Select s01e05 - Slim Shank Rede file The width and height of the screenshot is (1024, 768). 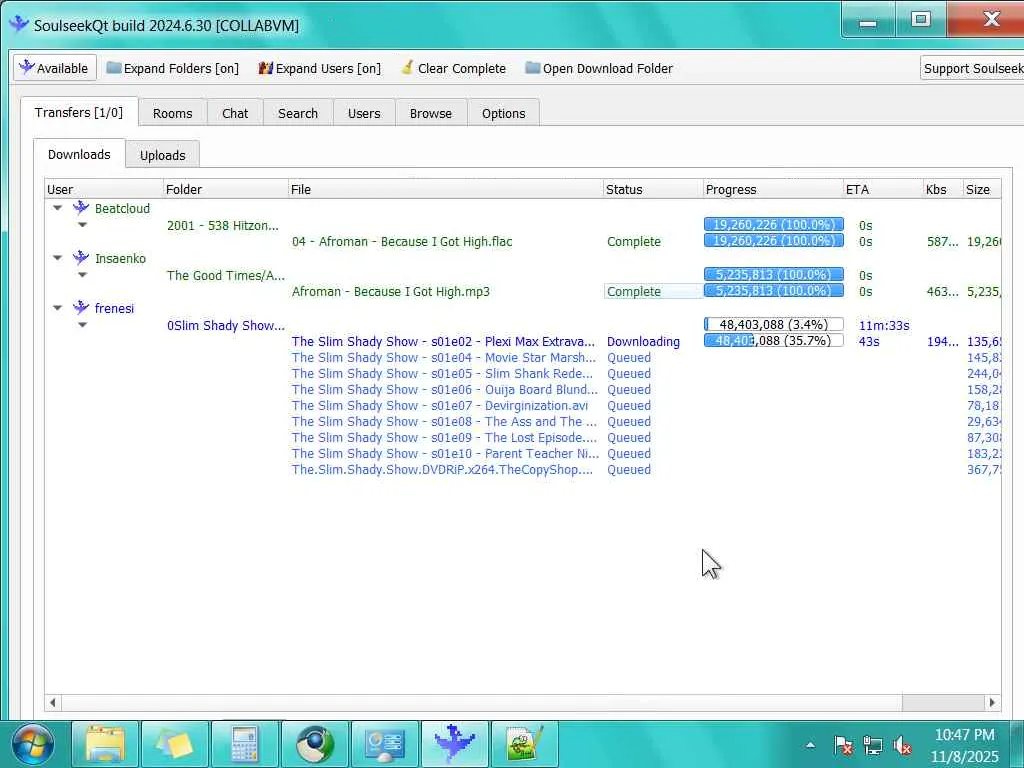click(443, 374)
